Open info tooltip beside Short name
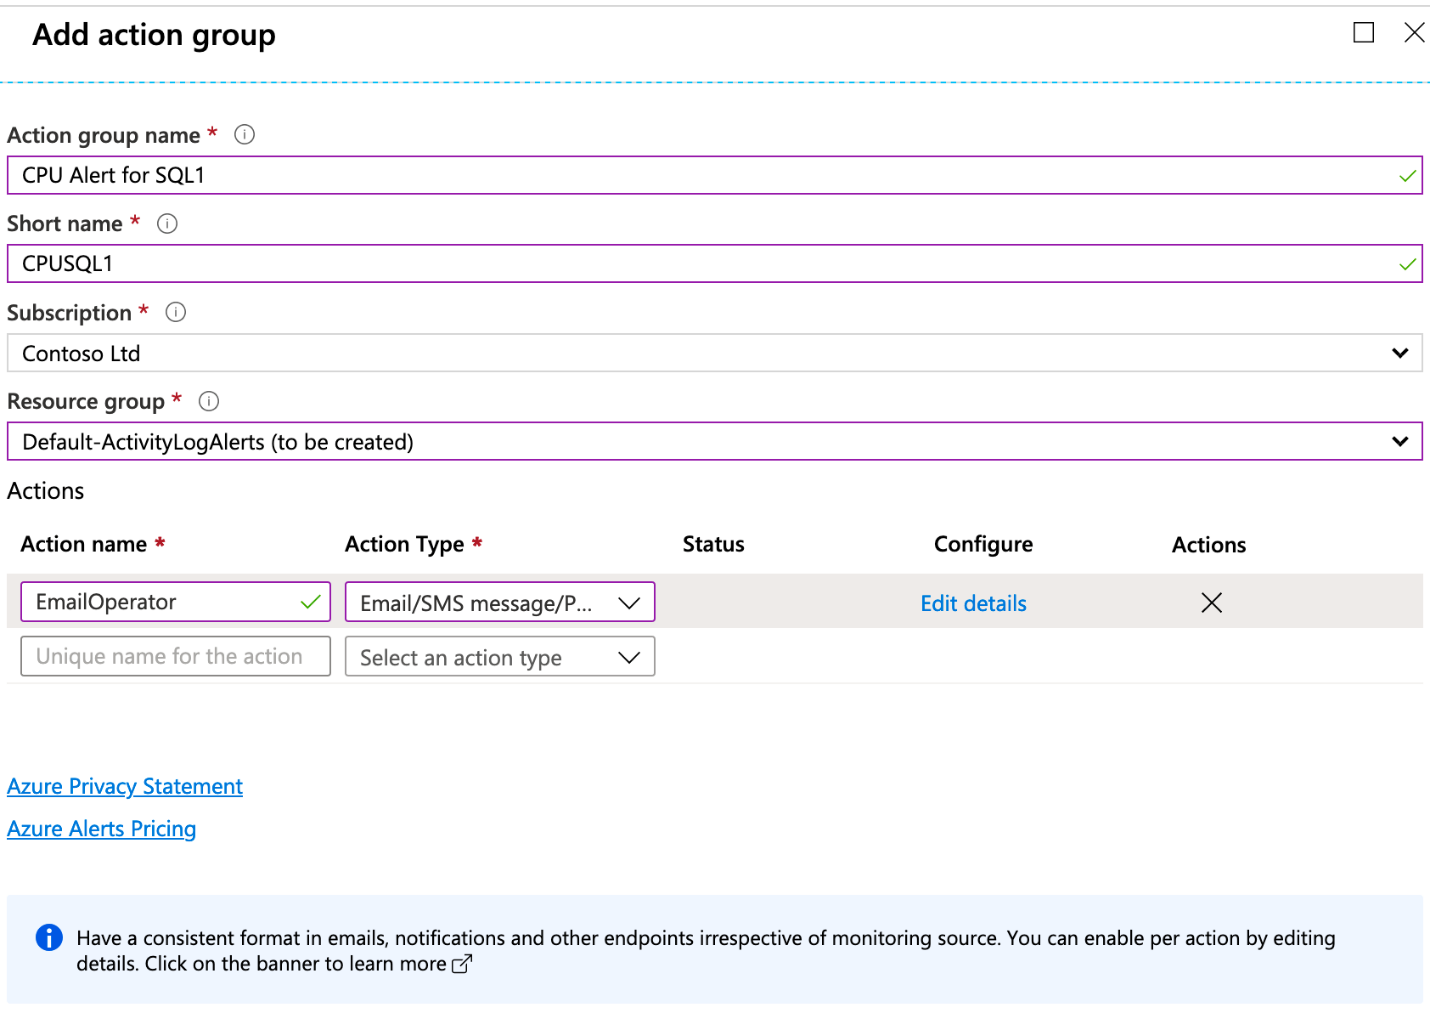Viewport: 1430px width, 1013px height. 167,223
